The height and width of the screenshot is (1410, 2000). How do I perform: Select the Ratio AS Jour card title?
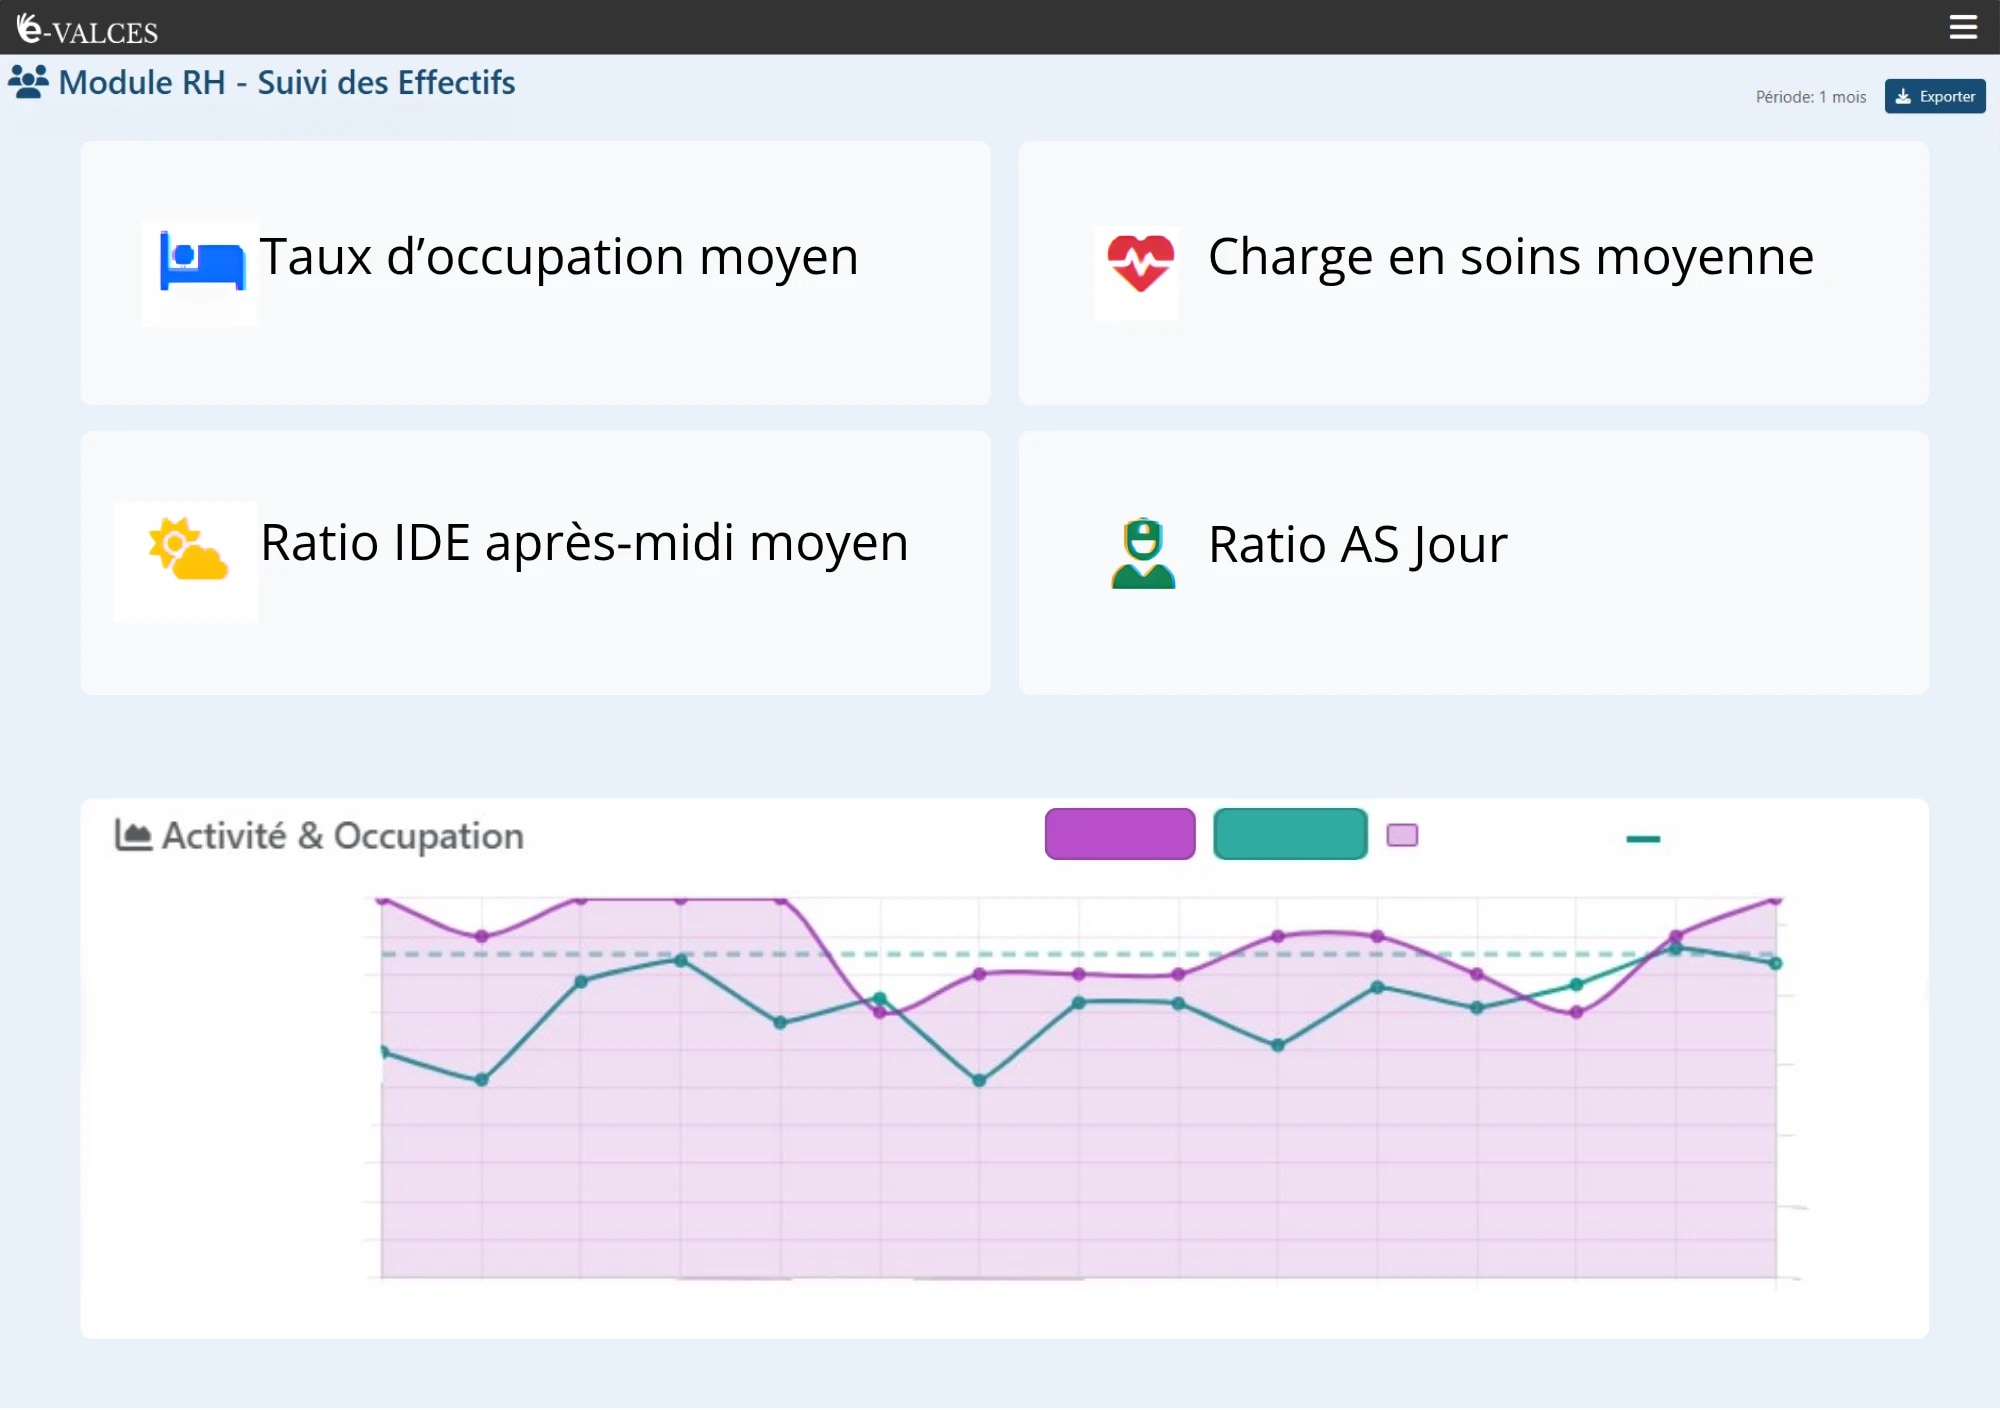1357,545
